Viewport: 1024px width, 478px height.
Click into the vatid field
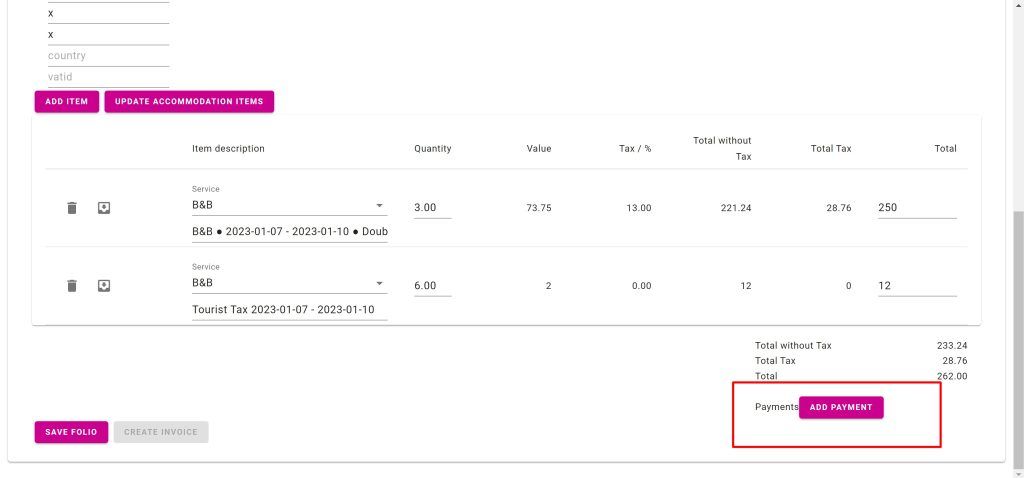click(x=108, y=77)
